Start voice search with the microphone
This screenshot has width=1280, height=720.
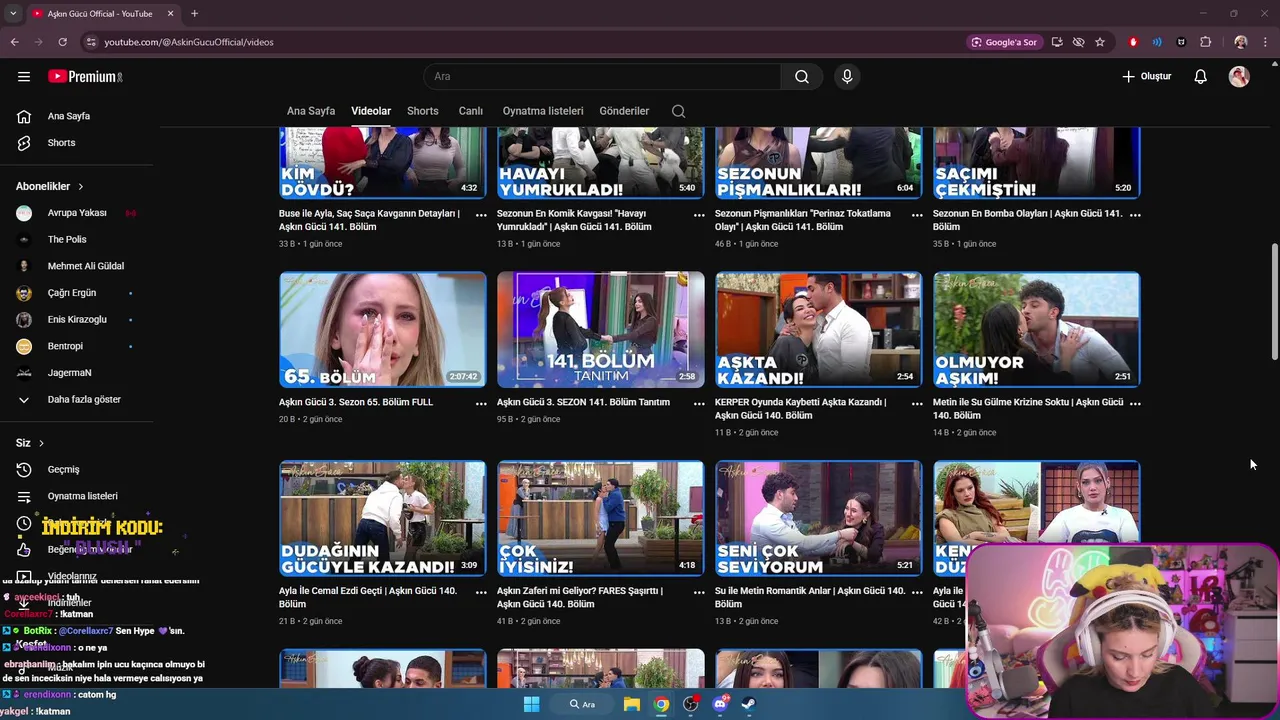pos(847,76)
